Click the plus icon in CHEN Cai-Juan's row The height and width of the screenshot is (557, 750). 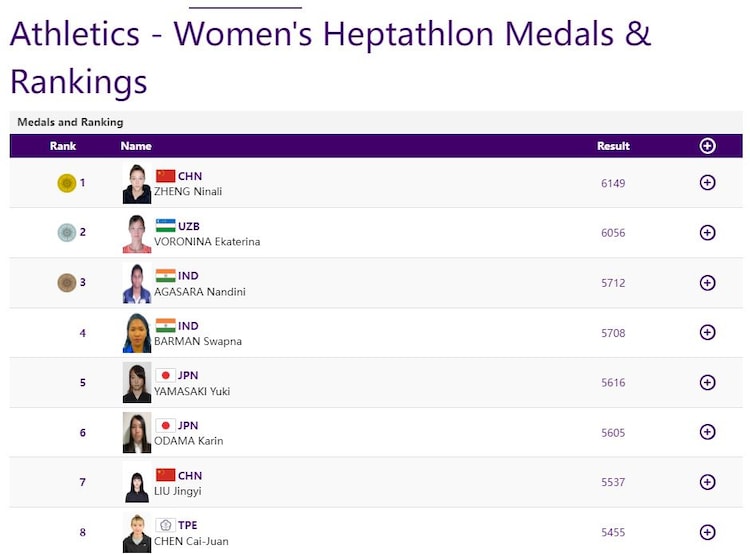[x=707, y=532]
